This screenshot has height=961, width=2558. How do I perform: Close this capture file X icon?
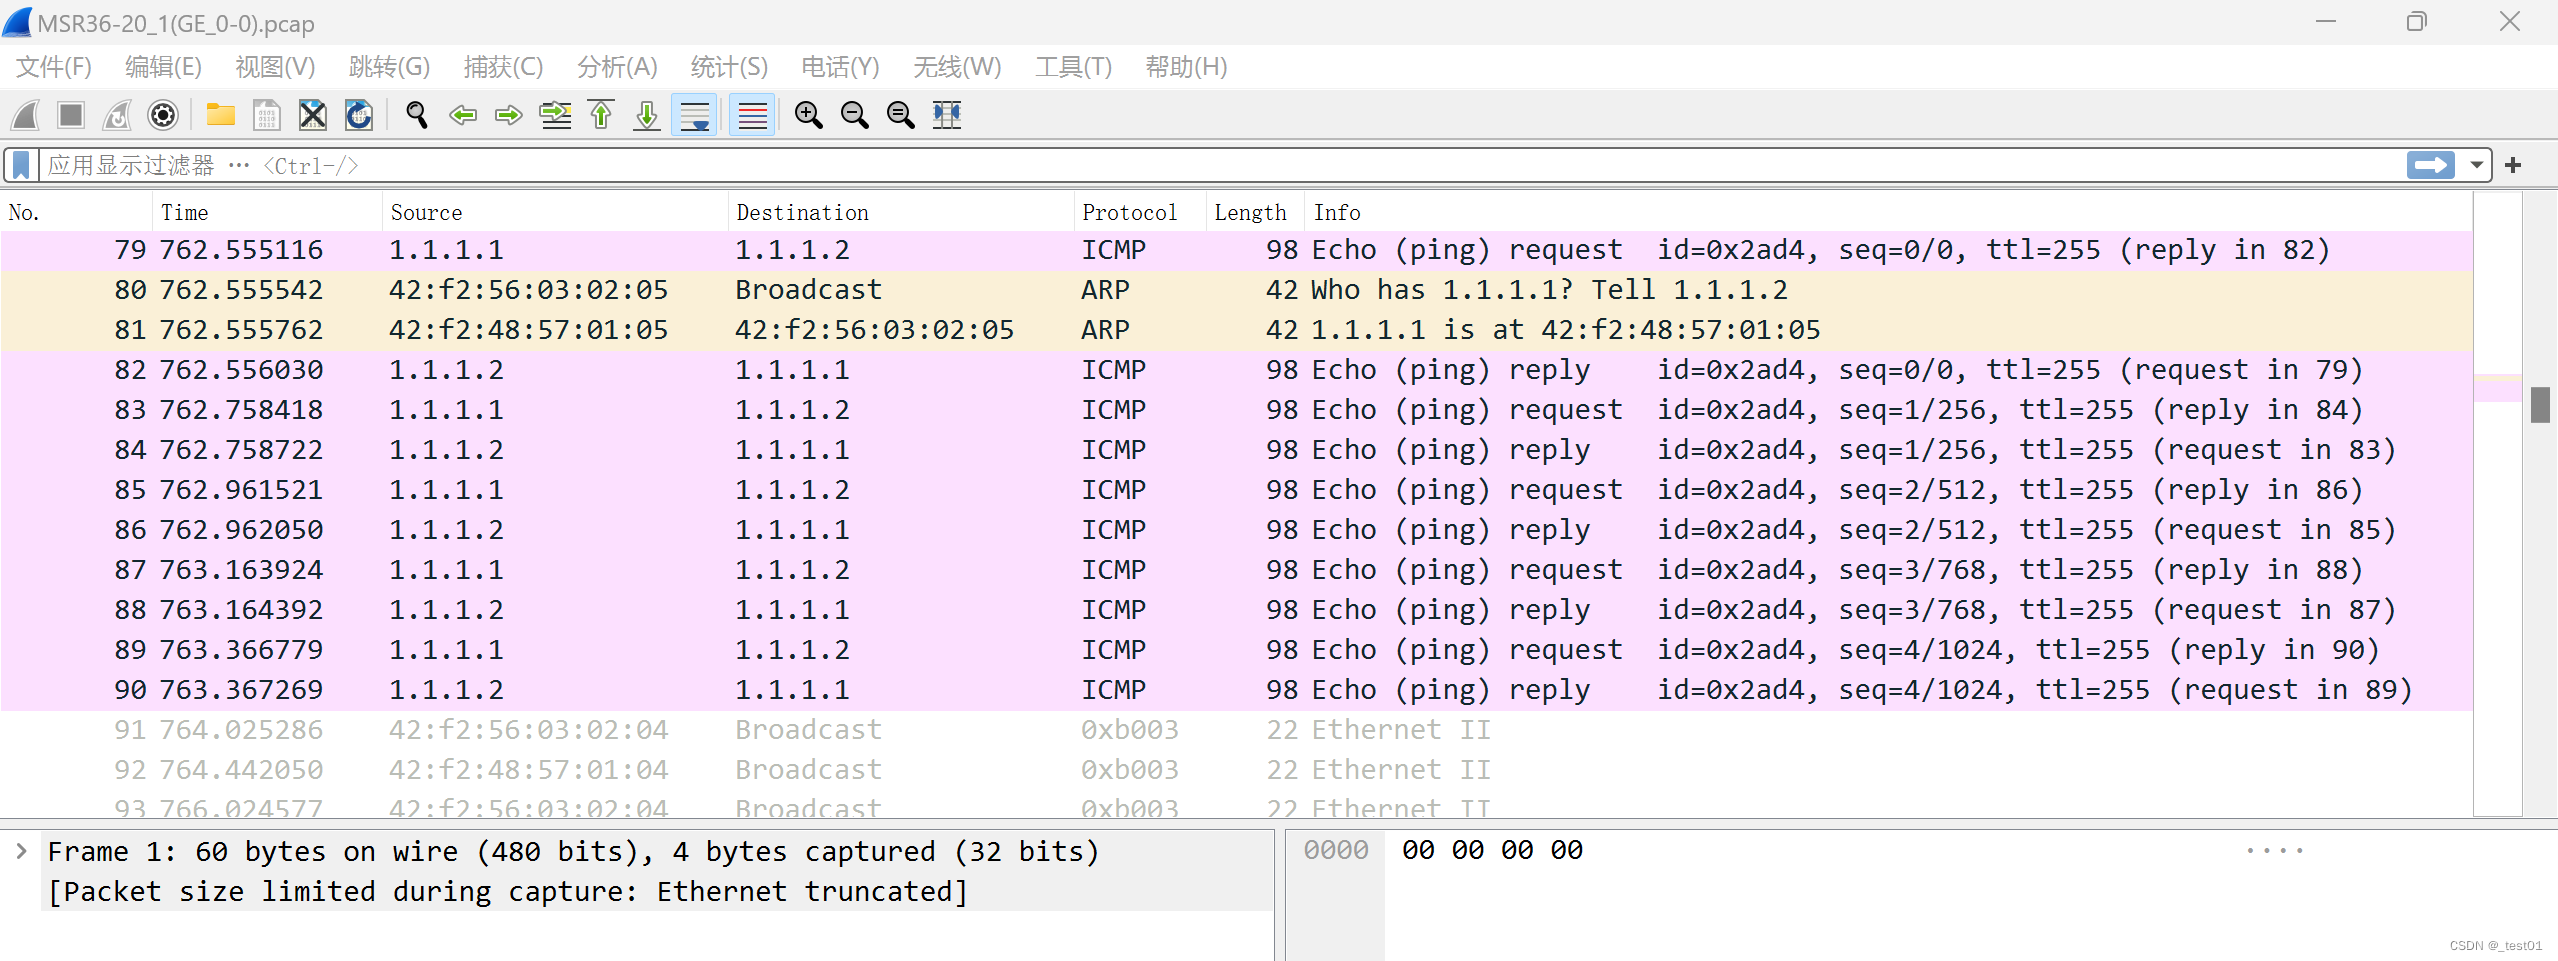313,115
